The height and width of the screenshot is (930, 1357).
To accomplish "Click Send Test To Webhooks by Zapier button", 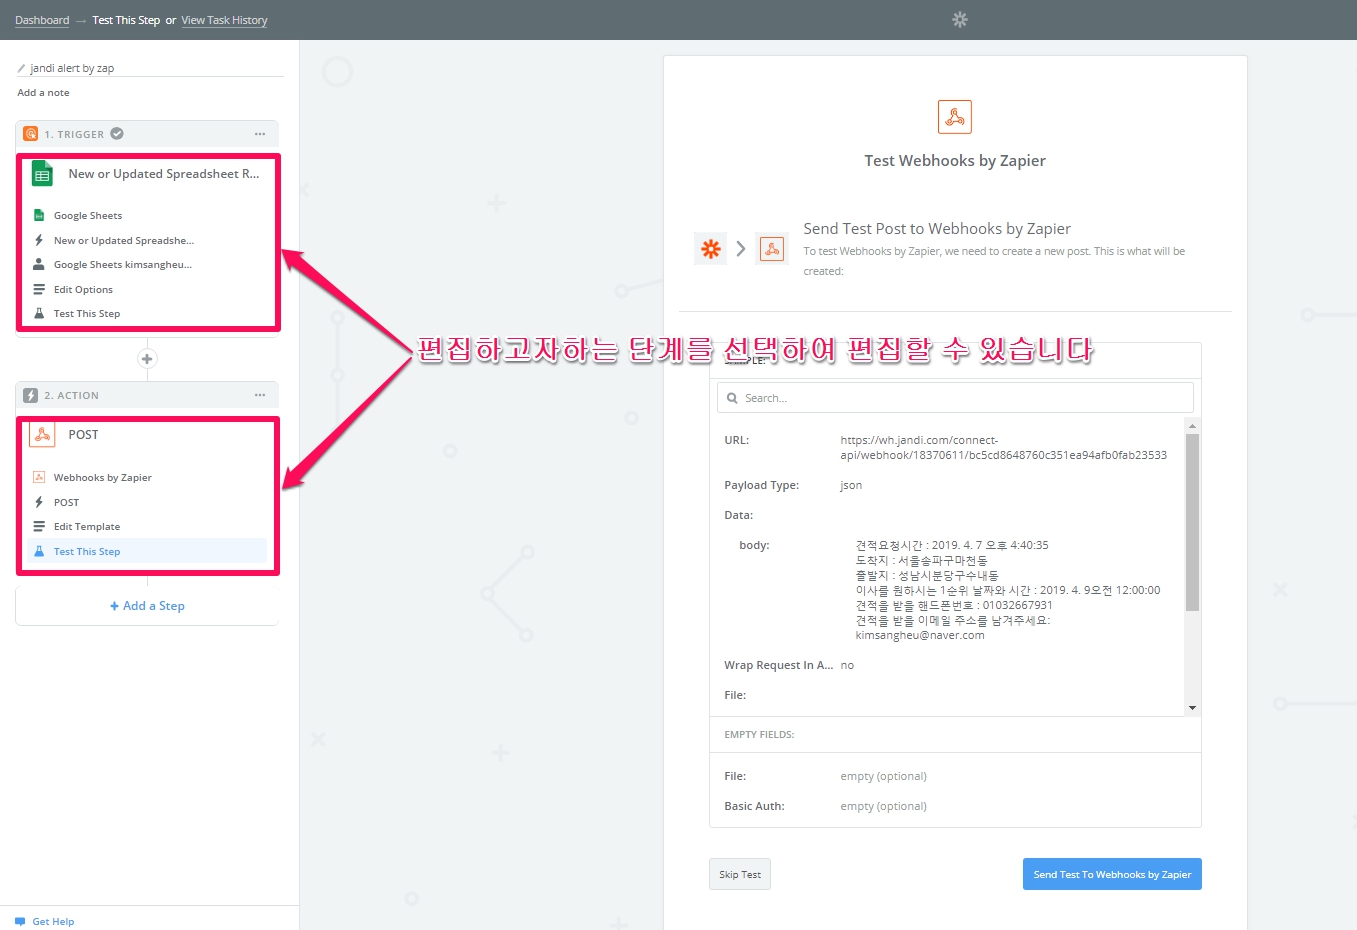I will pos(1112,874).
